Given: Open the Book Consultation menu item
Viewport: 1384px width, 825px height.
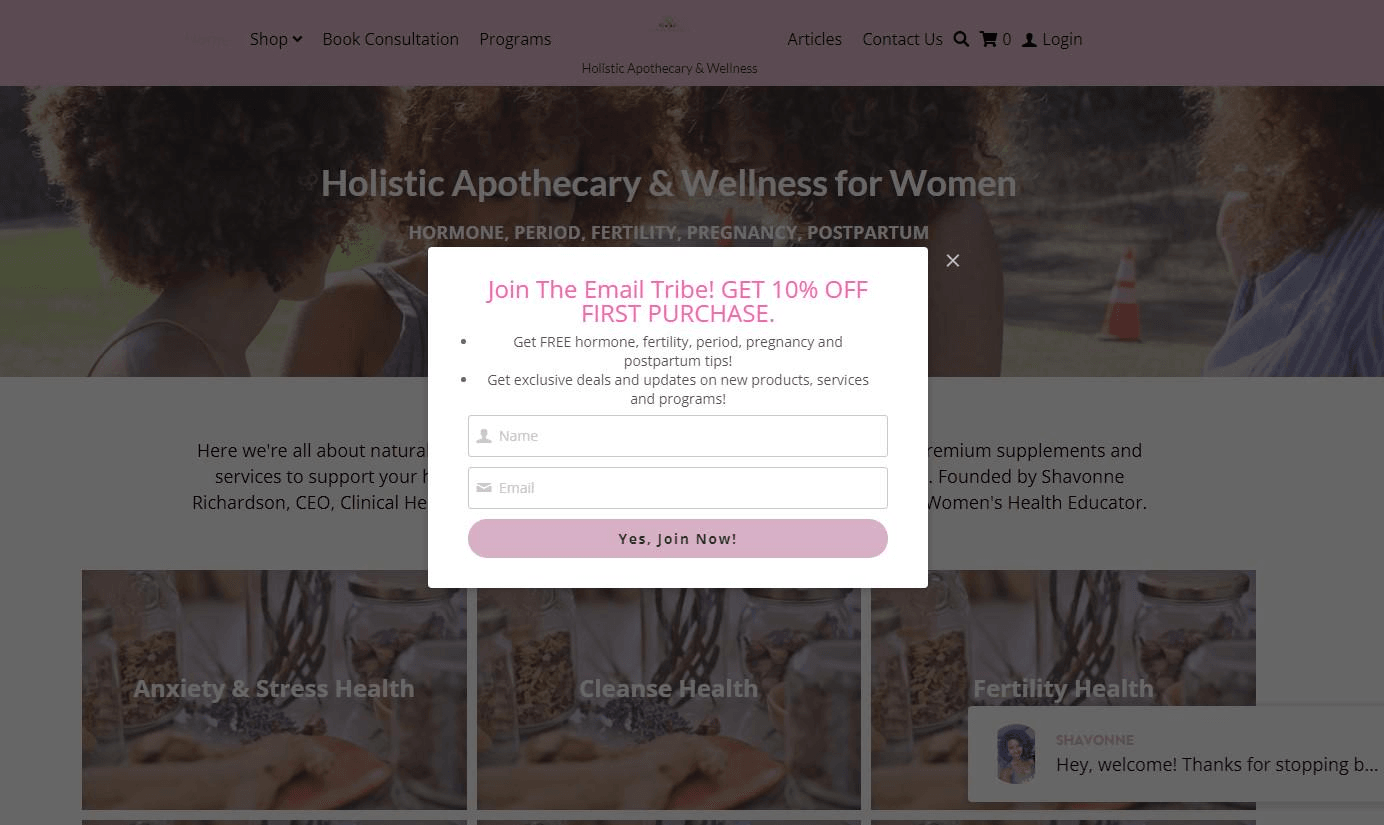Looking at the screenshot, I should (390, 39).
